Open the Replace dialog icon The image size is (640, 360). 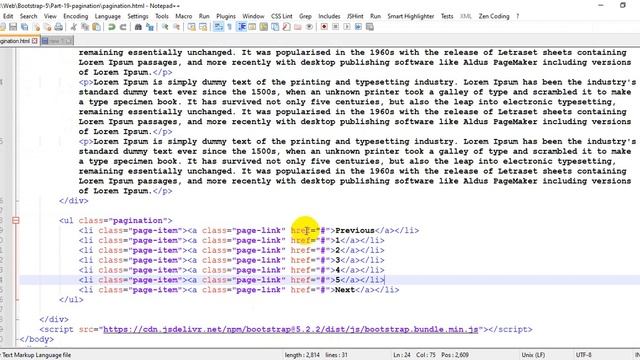click(x=150, y=27)
